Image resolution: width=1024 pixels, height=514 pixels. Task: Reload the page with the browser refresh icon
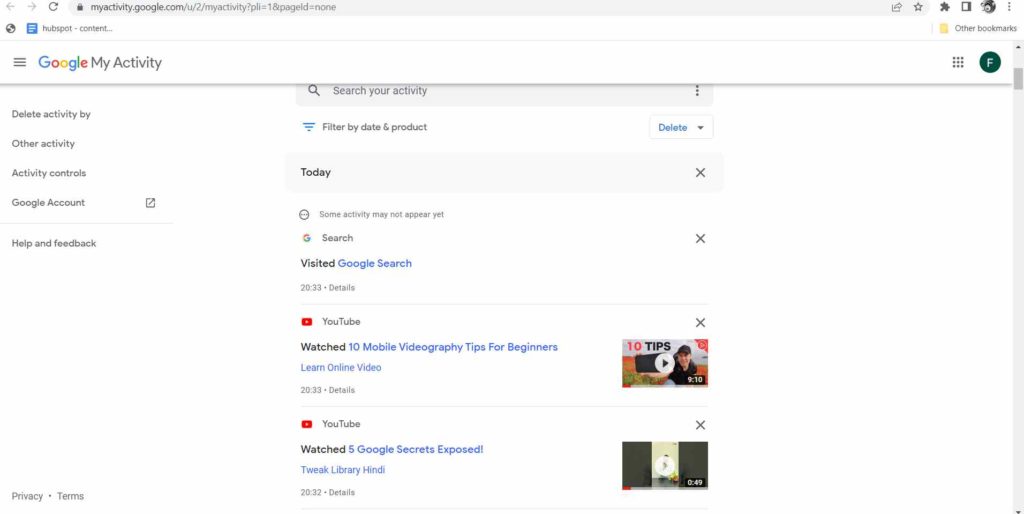point(54,7)
